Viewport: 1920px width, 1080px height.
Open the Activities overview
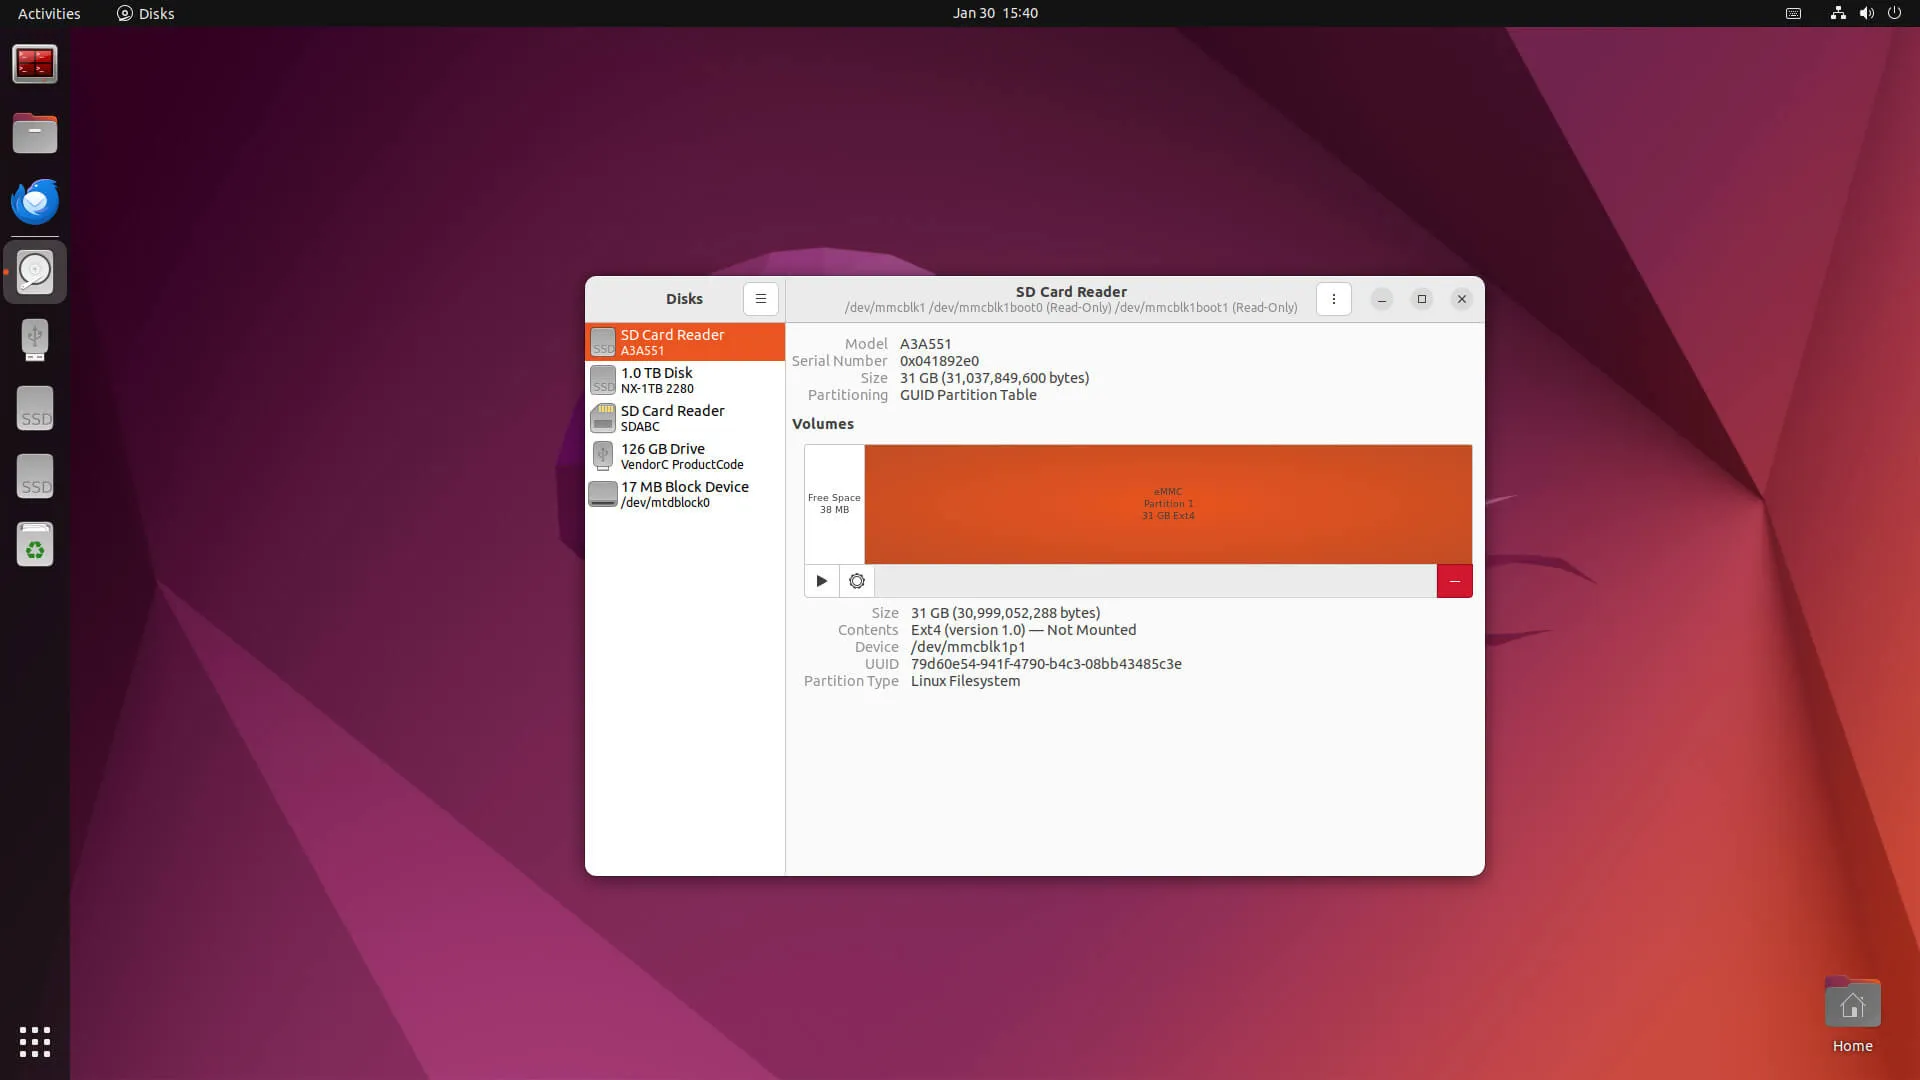49,13
